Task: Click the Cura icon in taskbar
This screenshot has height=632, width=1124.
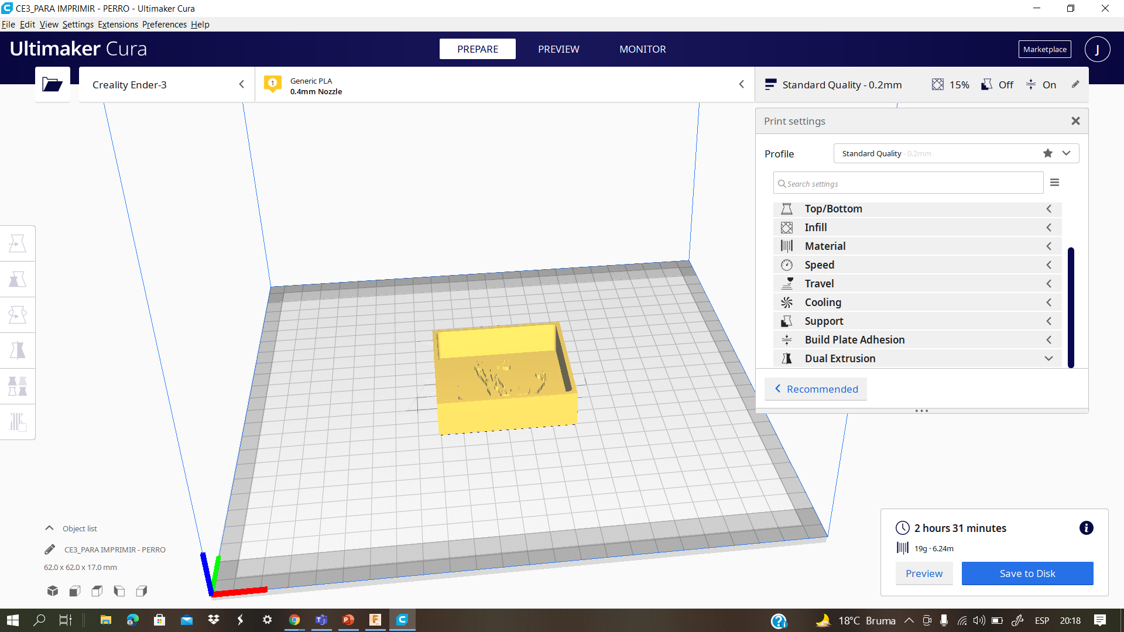Action: tap(402, 620)
